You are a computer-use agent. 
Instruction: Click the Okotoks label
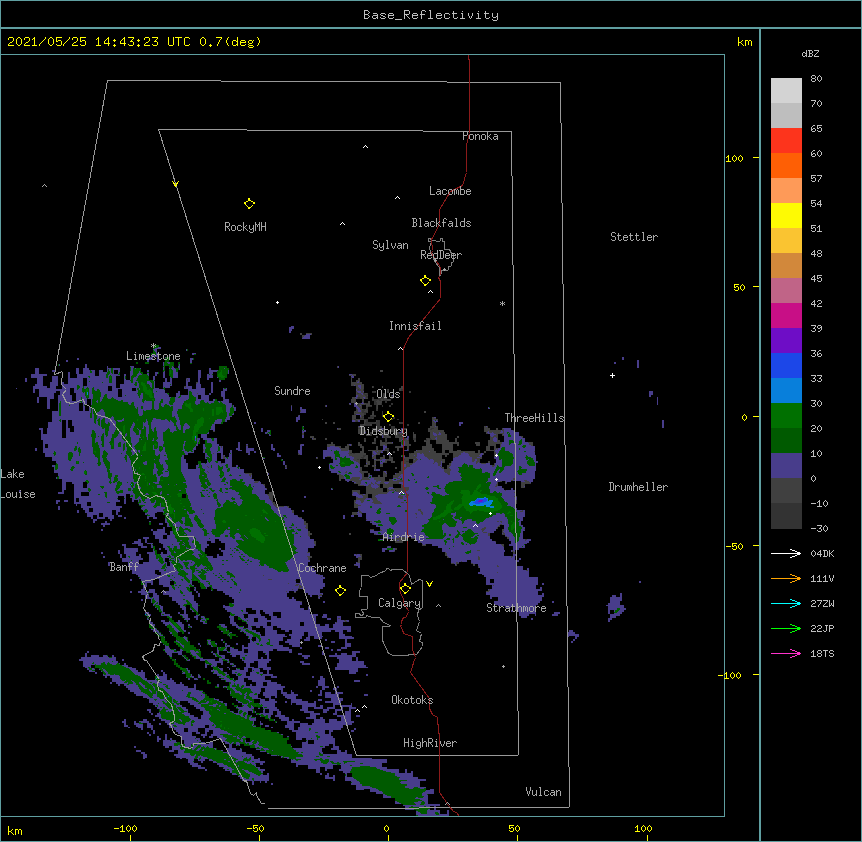click(x=412, y=700)
